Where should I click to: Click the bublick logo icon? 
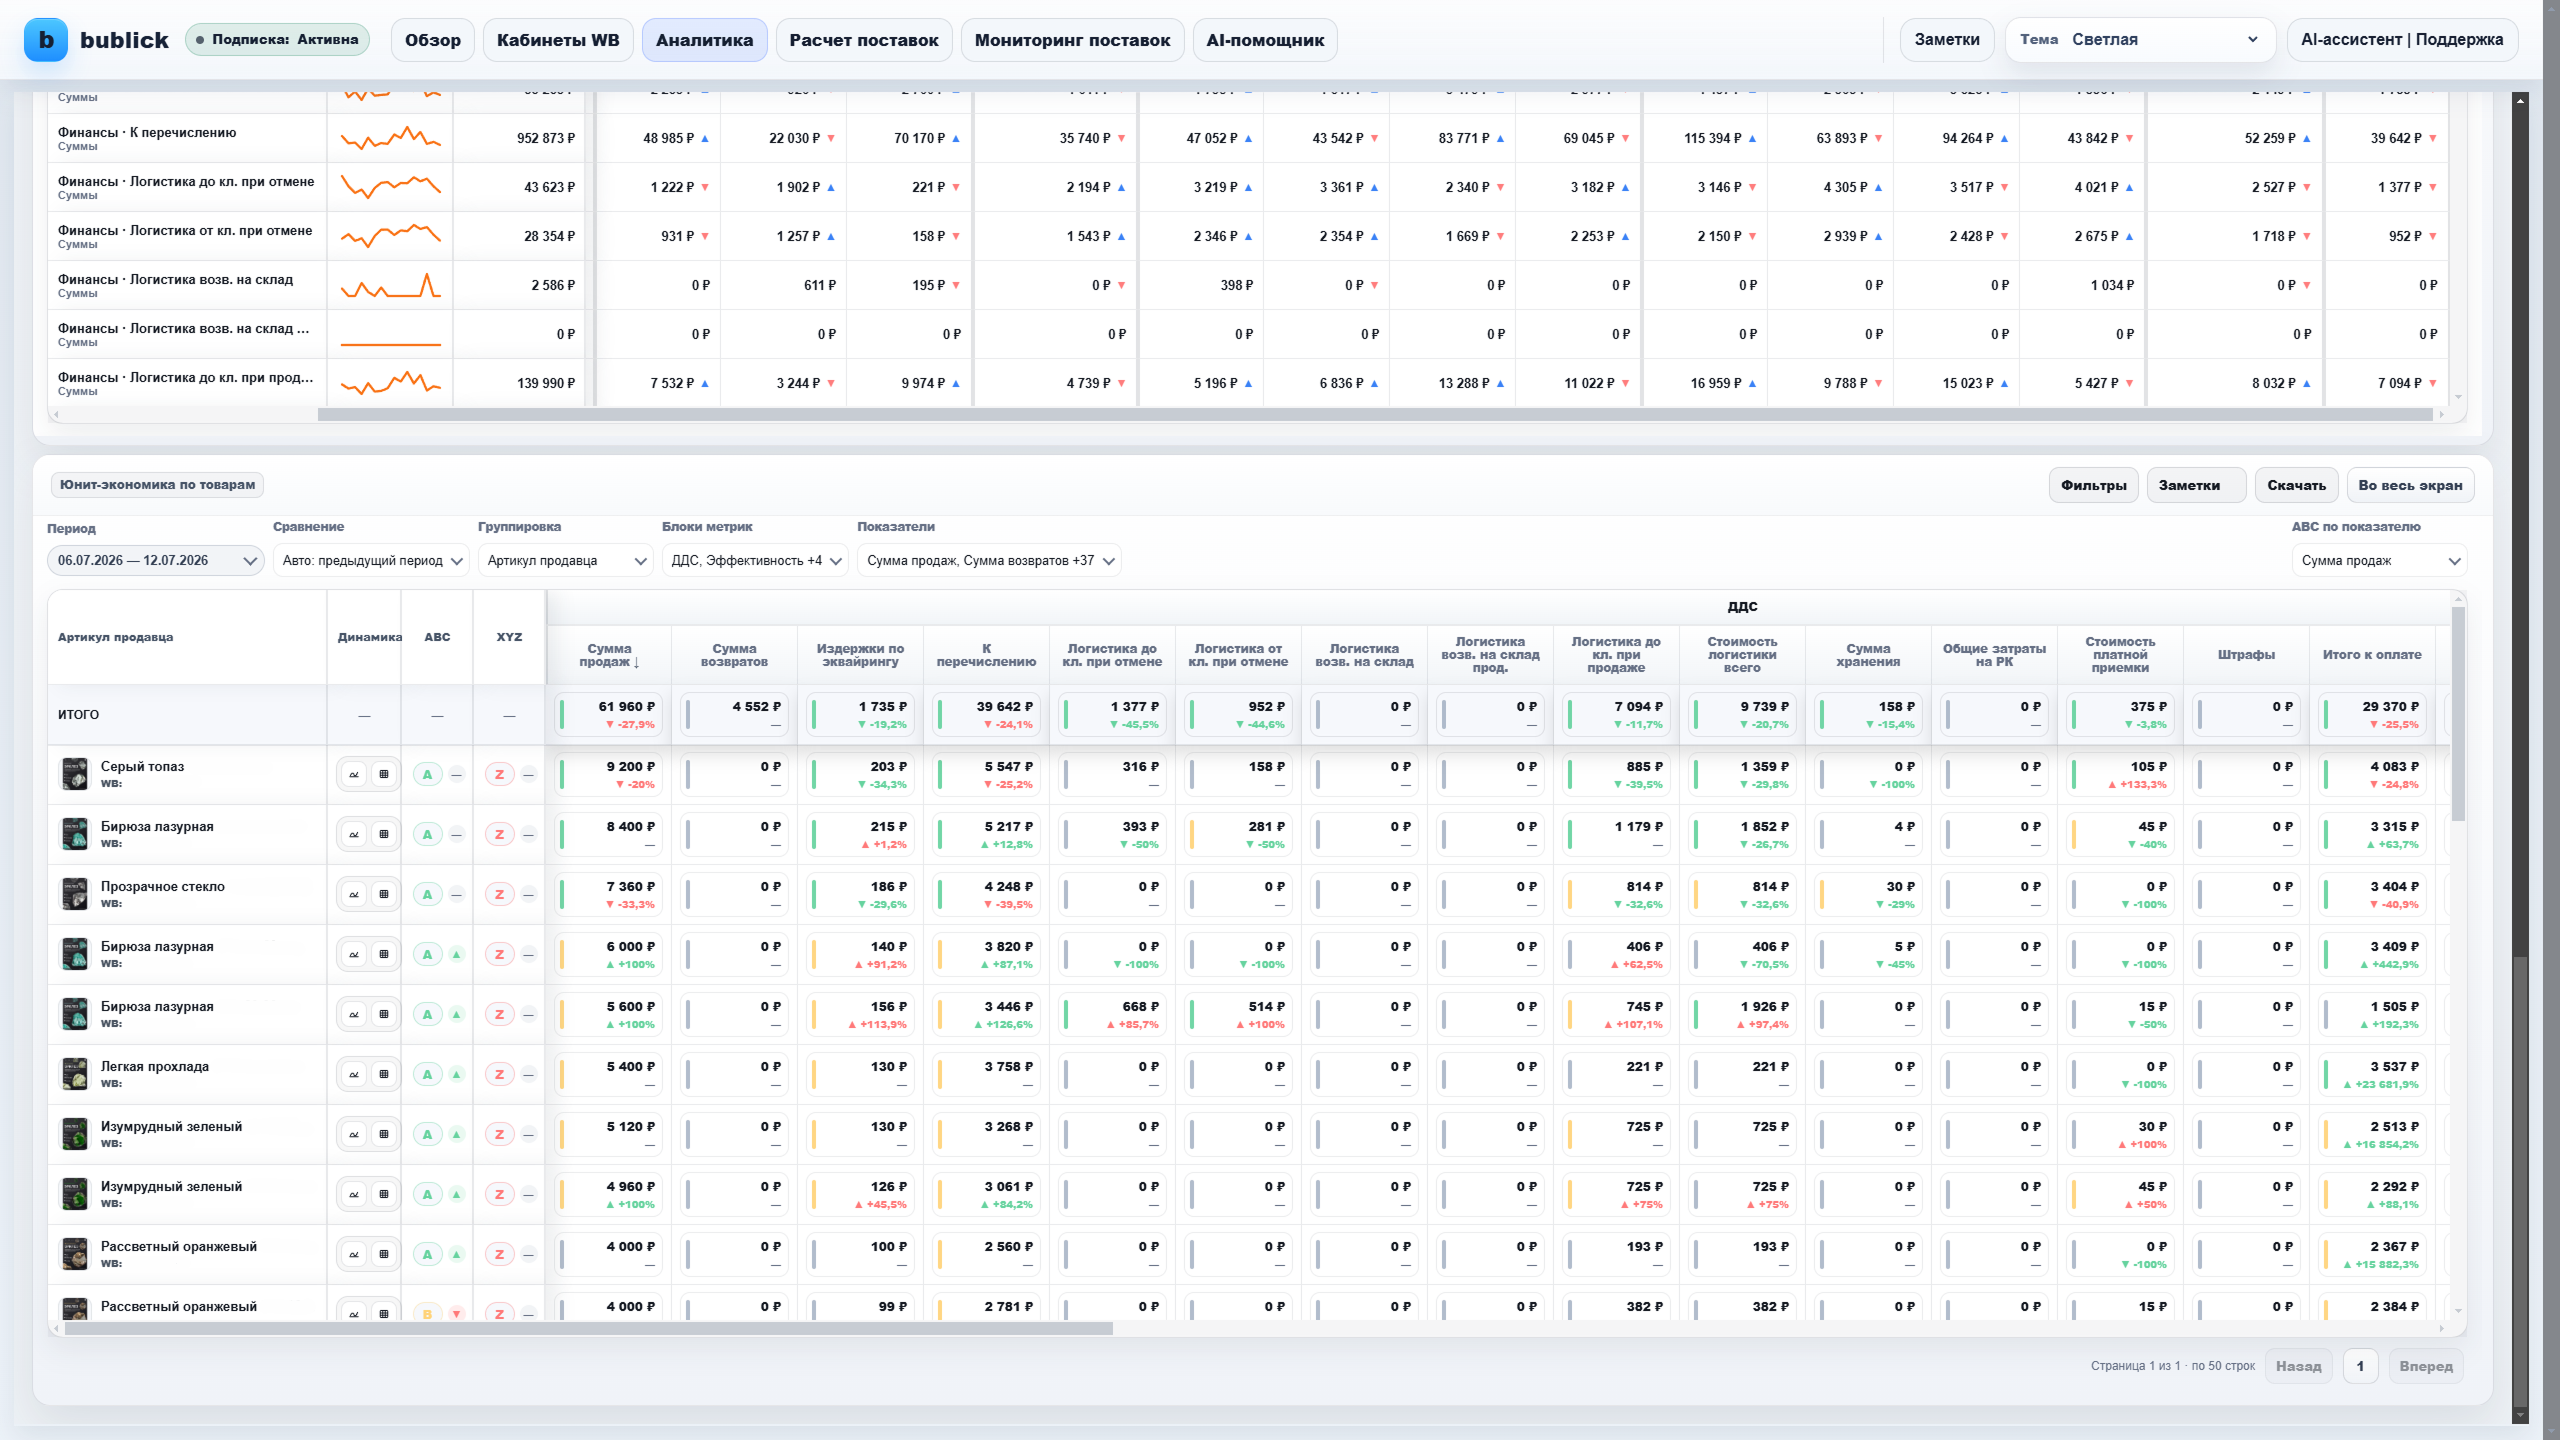[x=46, y=40]
